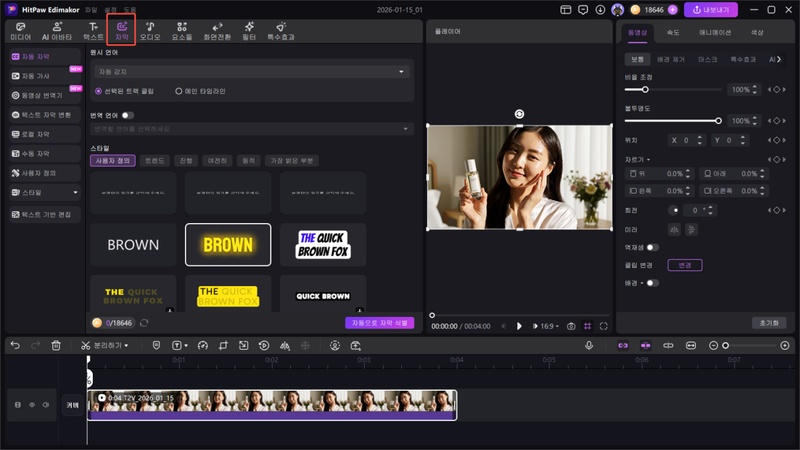Select the 트렌드 style filter

(x=155, y=161)
